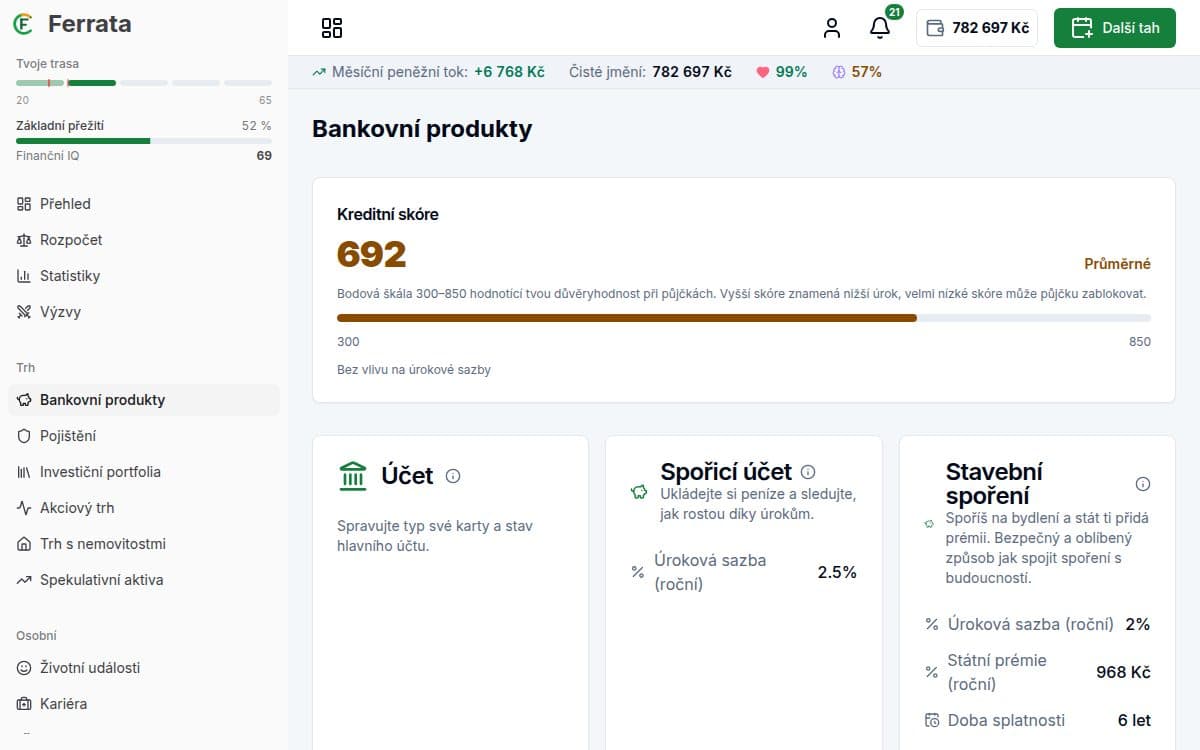The height and width of the screenshot is (750, 1200).
Task: Click the percent icon beside Státní prémie
Action: point(932,672)
